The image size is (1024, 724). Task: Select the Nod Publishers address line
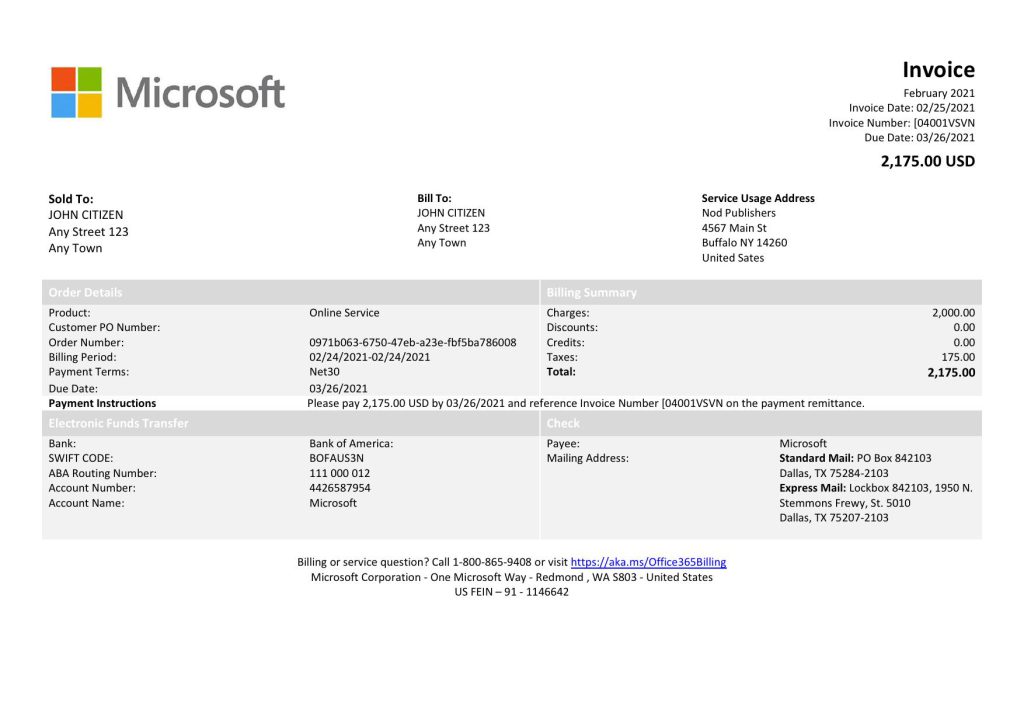coord(739,213)
